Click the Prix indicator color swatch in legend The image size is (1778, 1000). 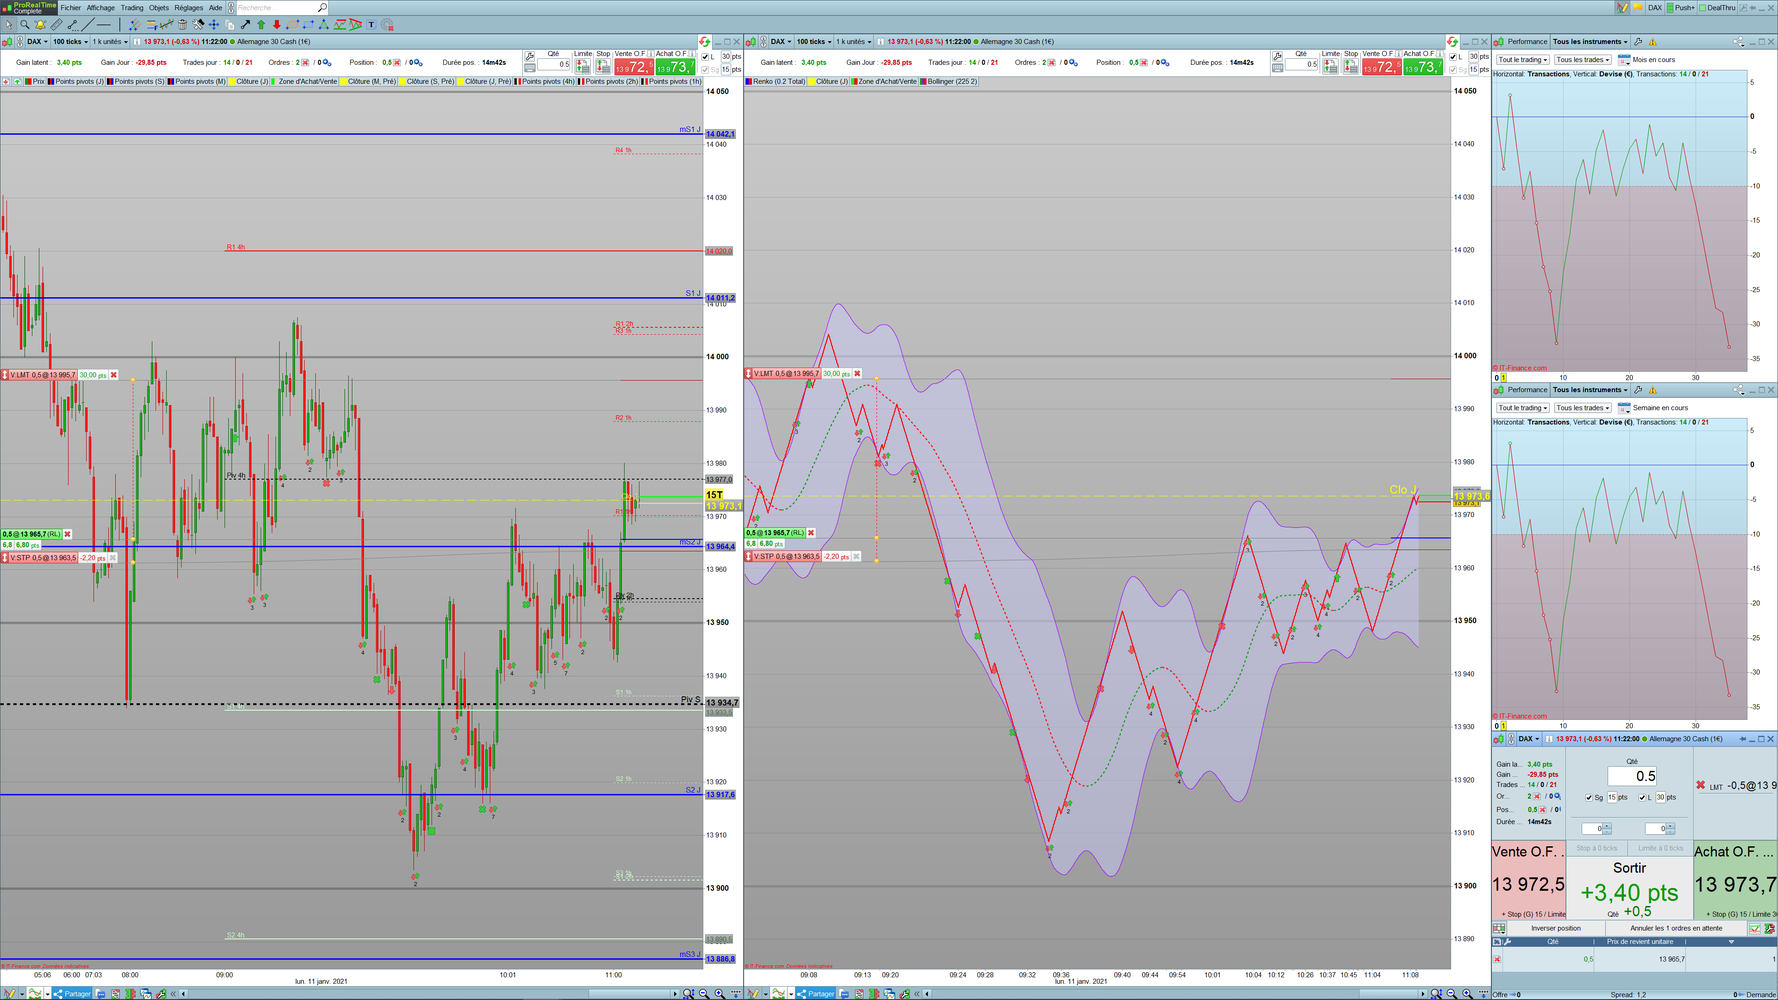pyautogui.click(x=28, y=82)
